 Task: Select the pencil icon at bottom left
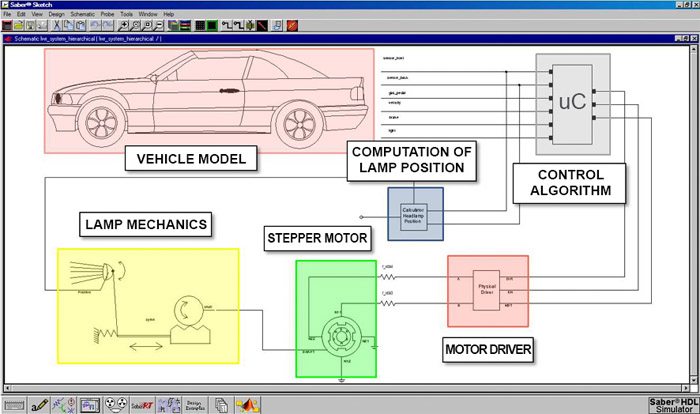[x=39, y=405]
